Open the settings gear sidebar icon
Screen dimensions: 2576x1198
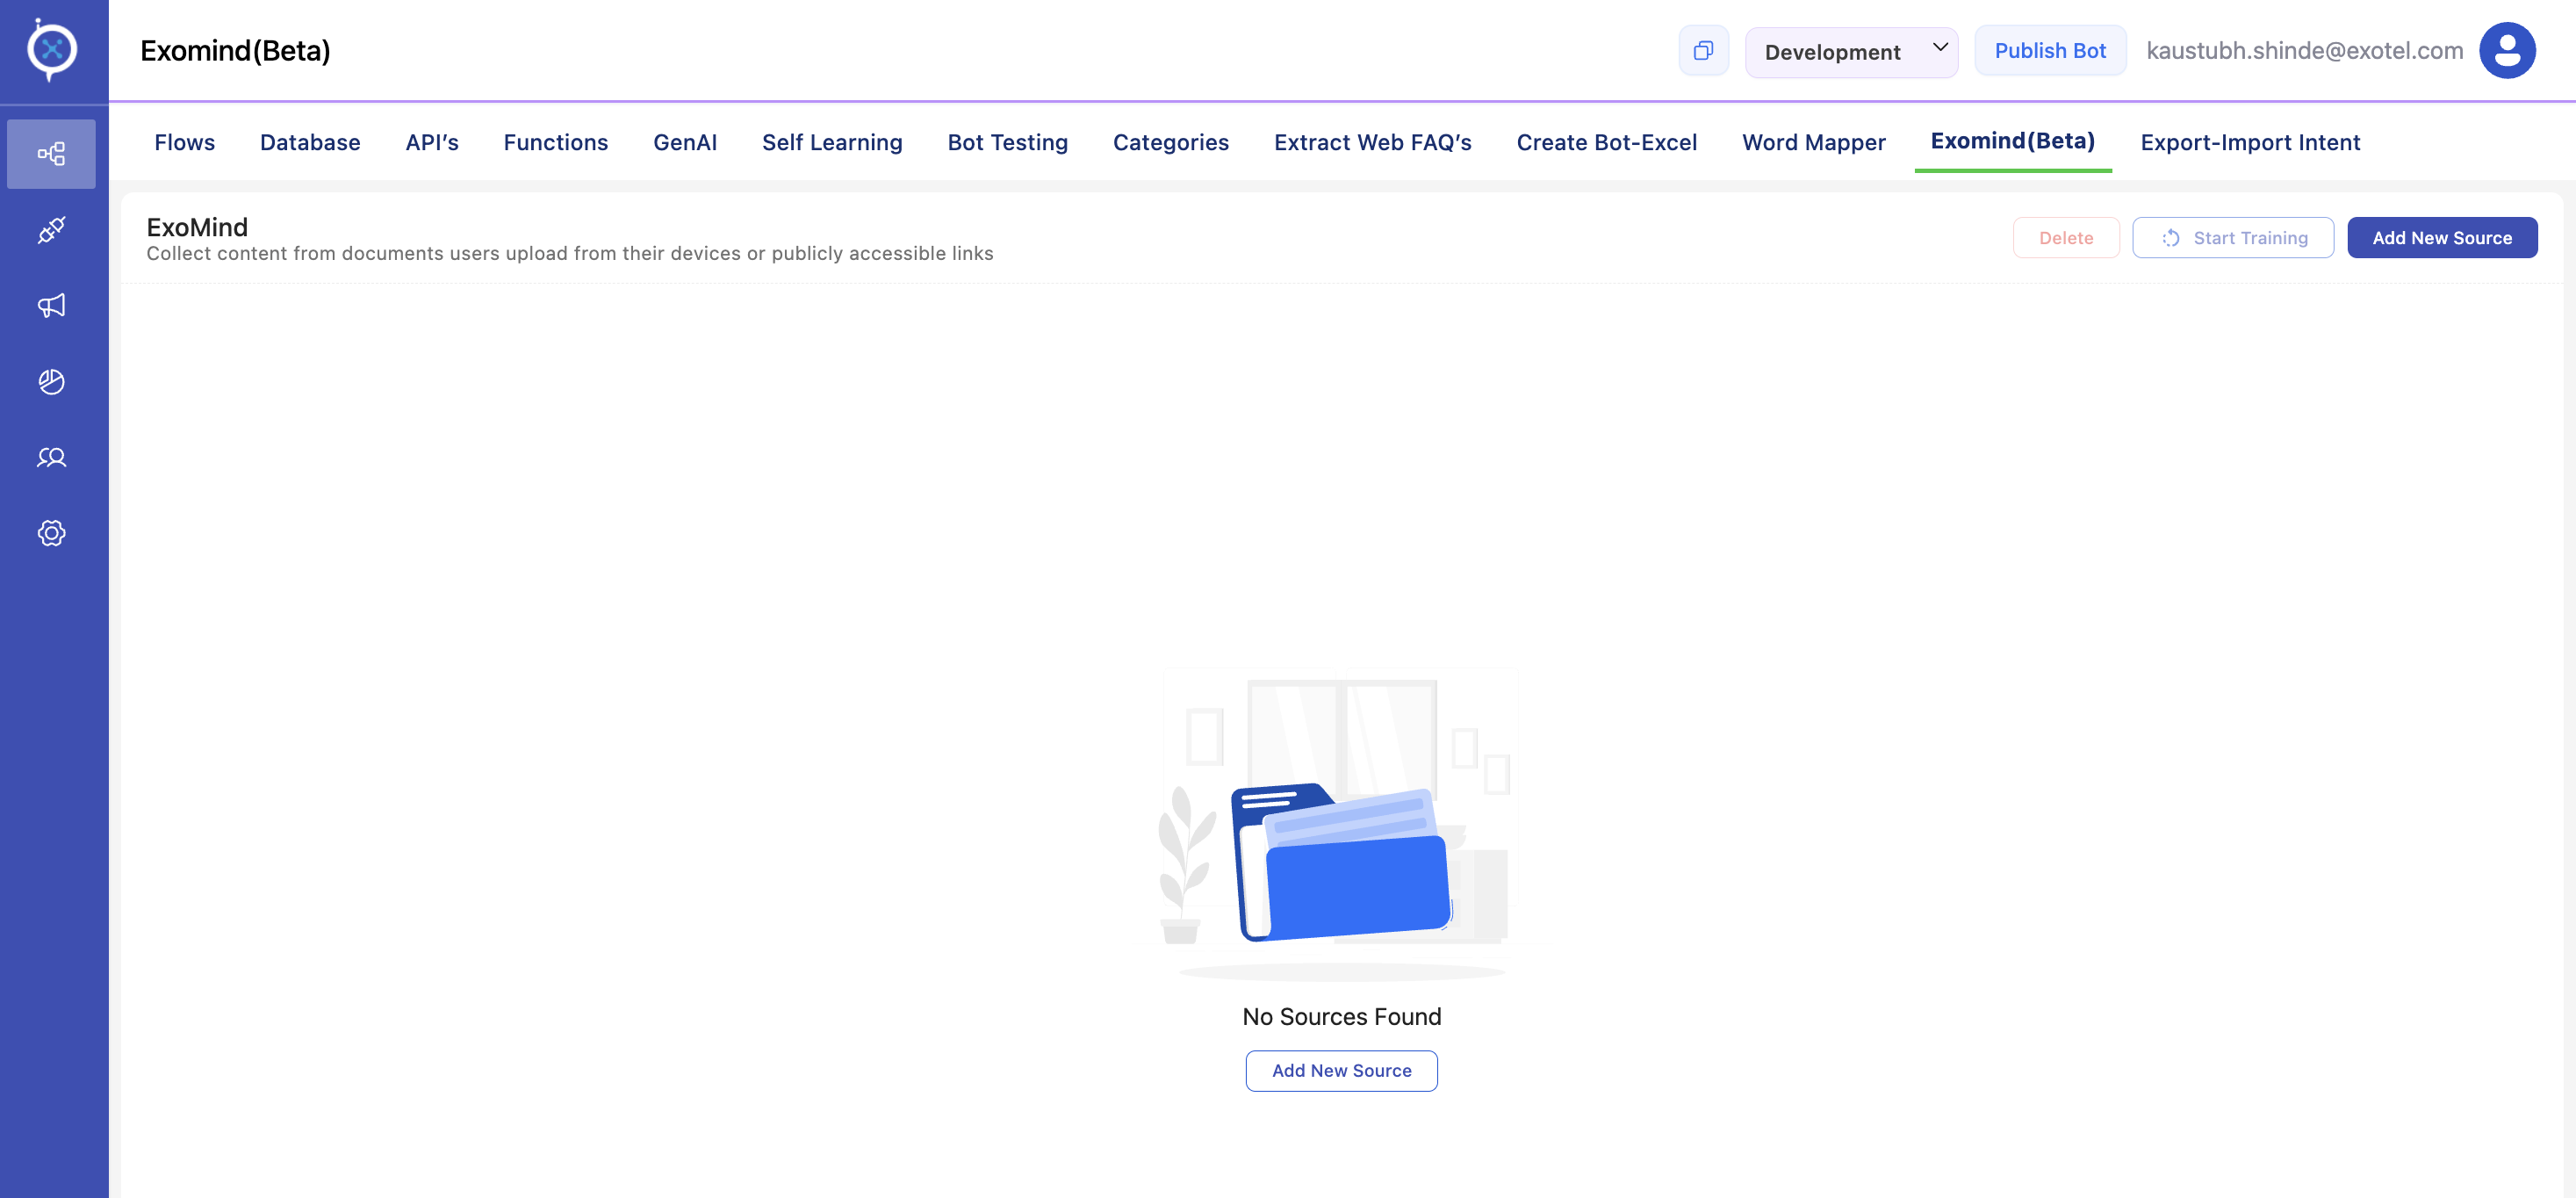51,533
